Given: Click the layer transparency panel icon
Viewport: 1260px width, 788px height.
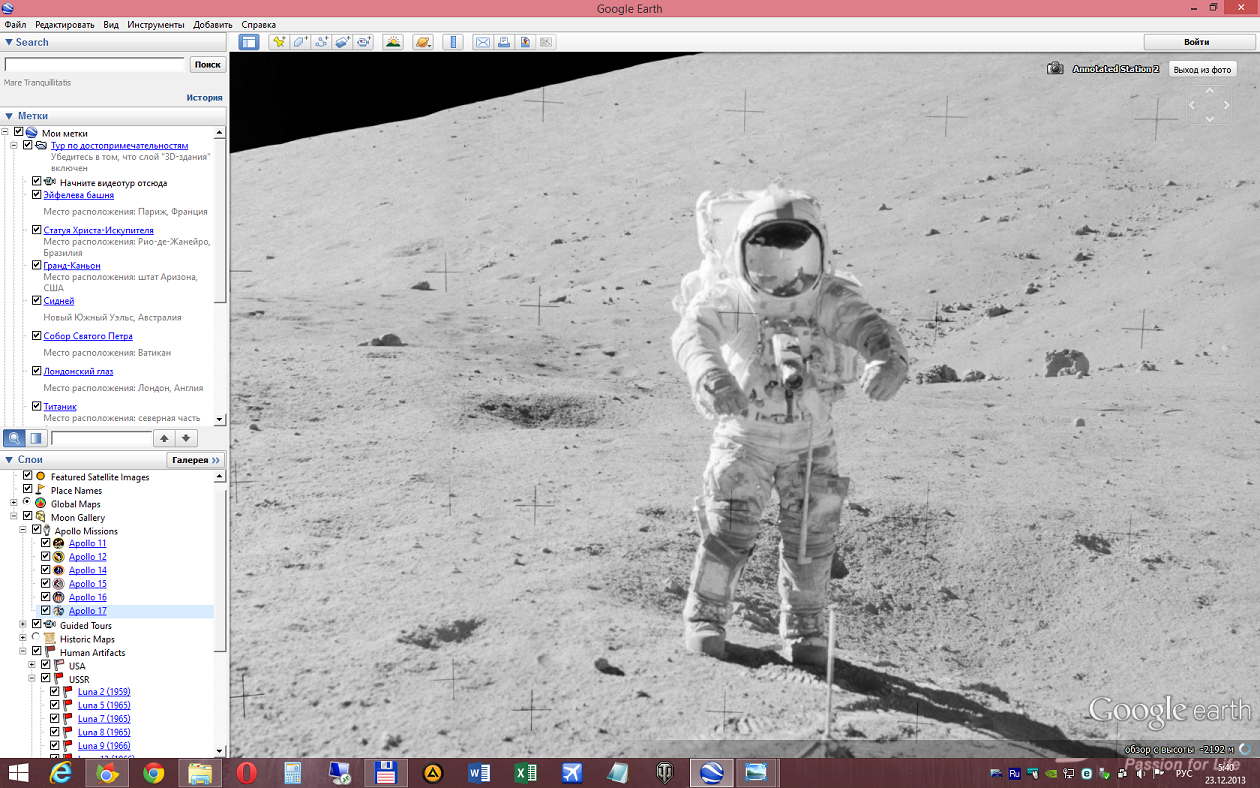Looking at the screenshot, I should (x=36, y=438).
